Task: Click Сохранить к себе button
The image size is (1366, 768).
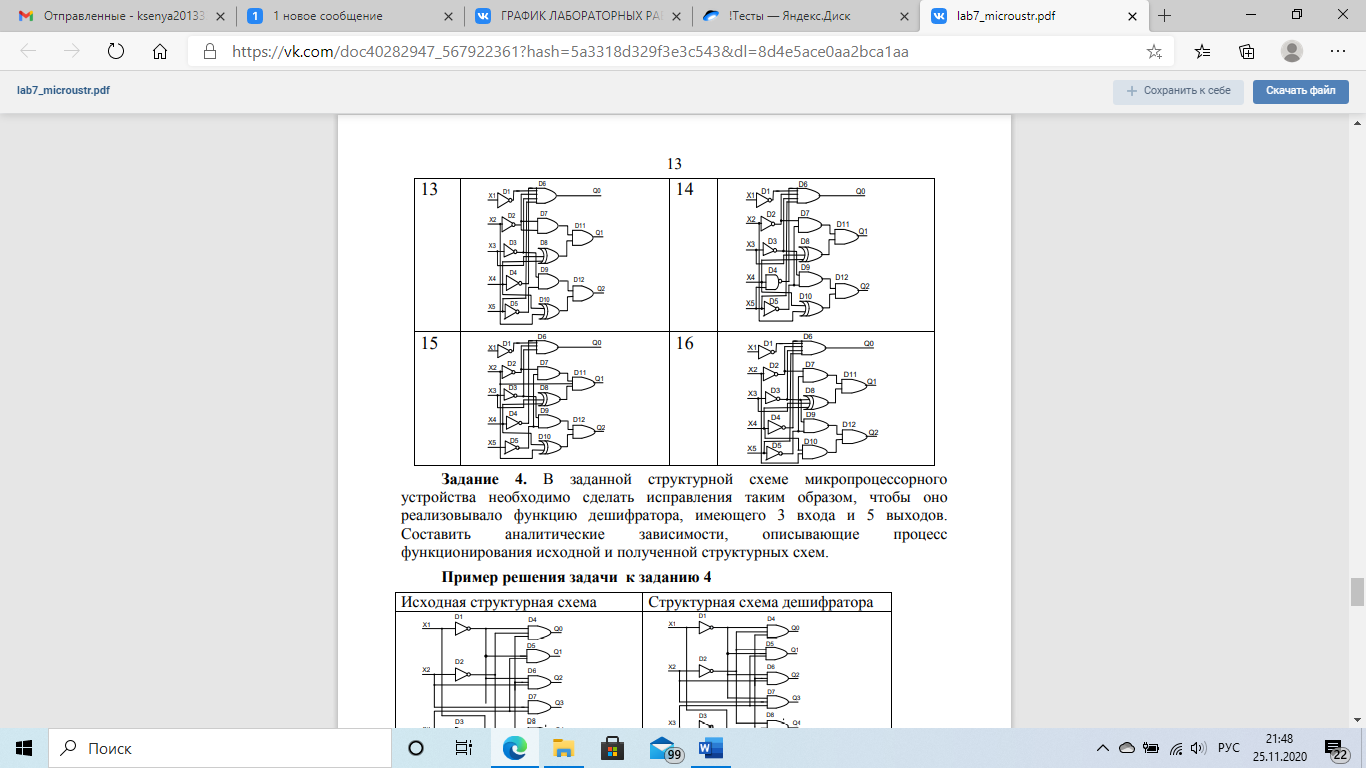Action: [x=1179, y=91]
